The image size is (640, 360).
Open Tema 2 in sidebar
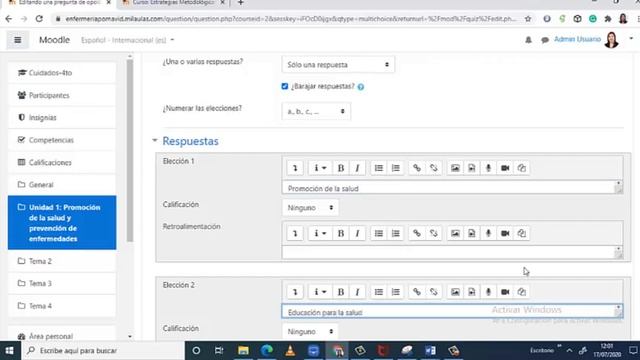click(x=62, y=261)
